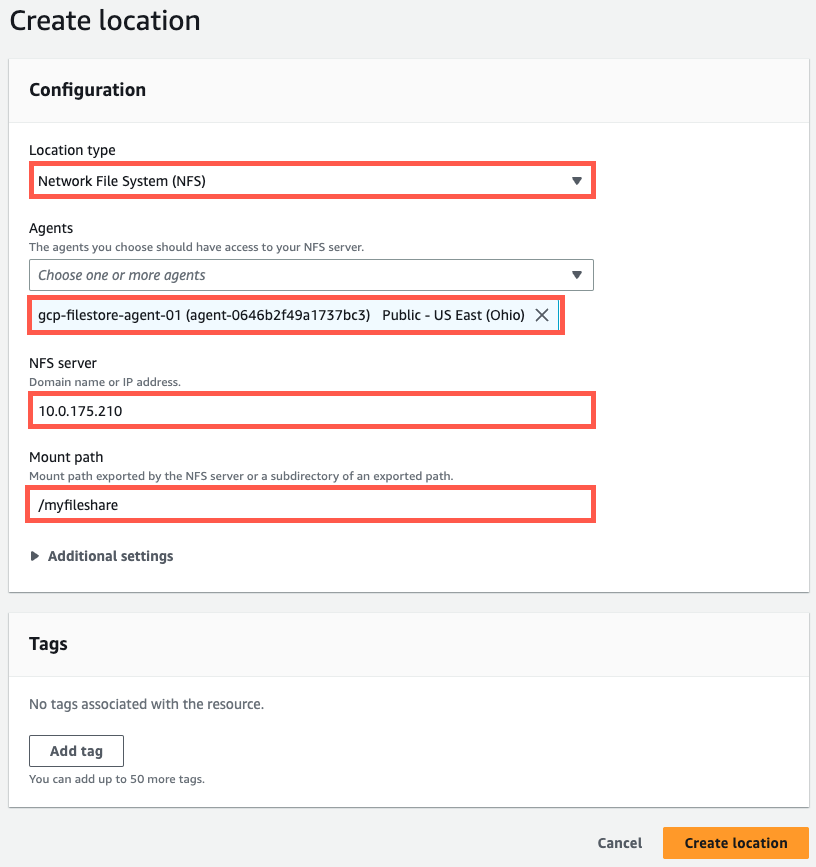The width and height of the screenshot is (816, 867).
Task: Click the Create location page title
Action: tap(104, 20)
